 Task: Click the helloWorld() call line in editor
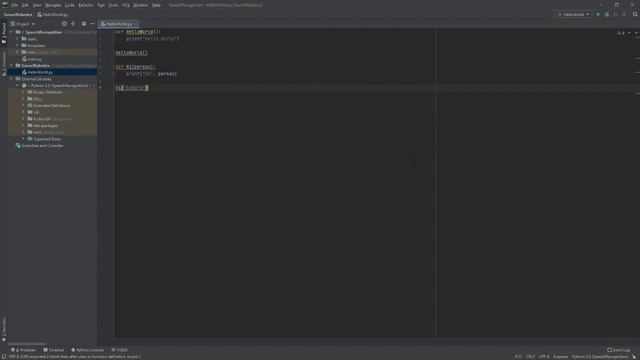tap(131, 53)
